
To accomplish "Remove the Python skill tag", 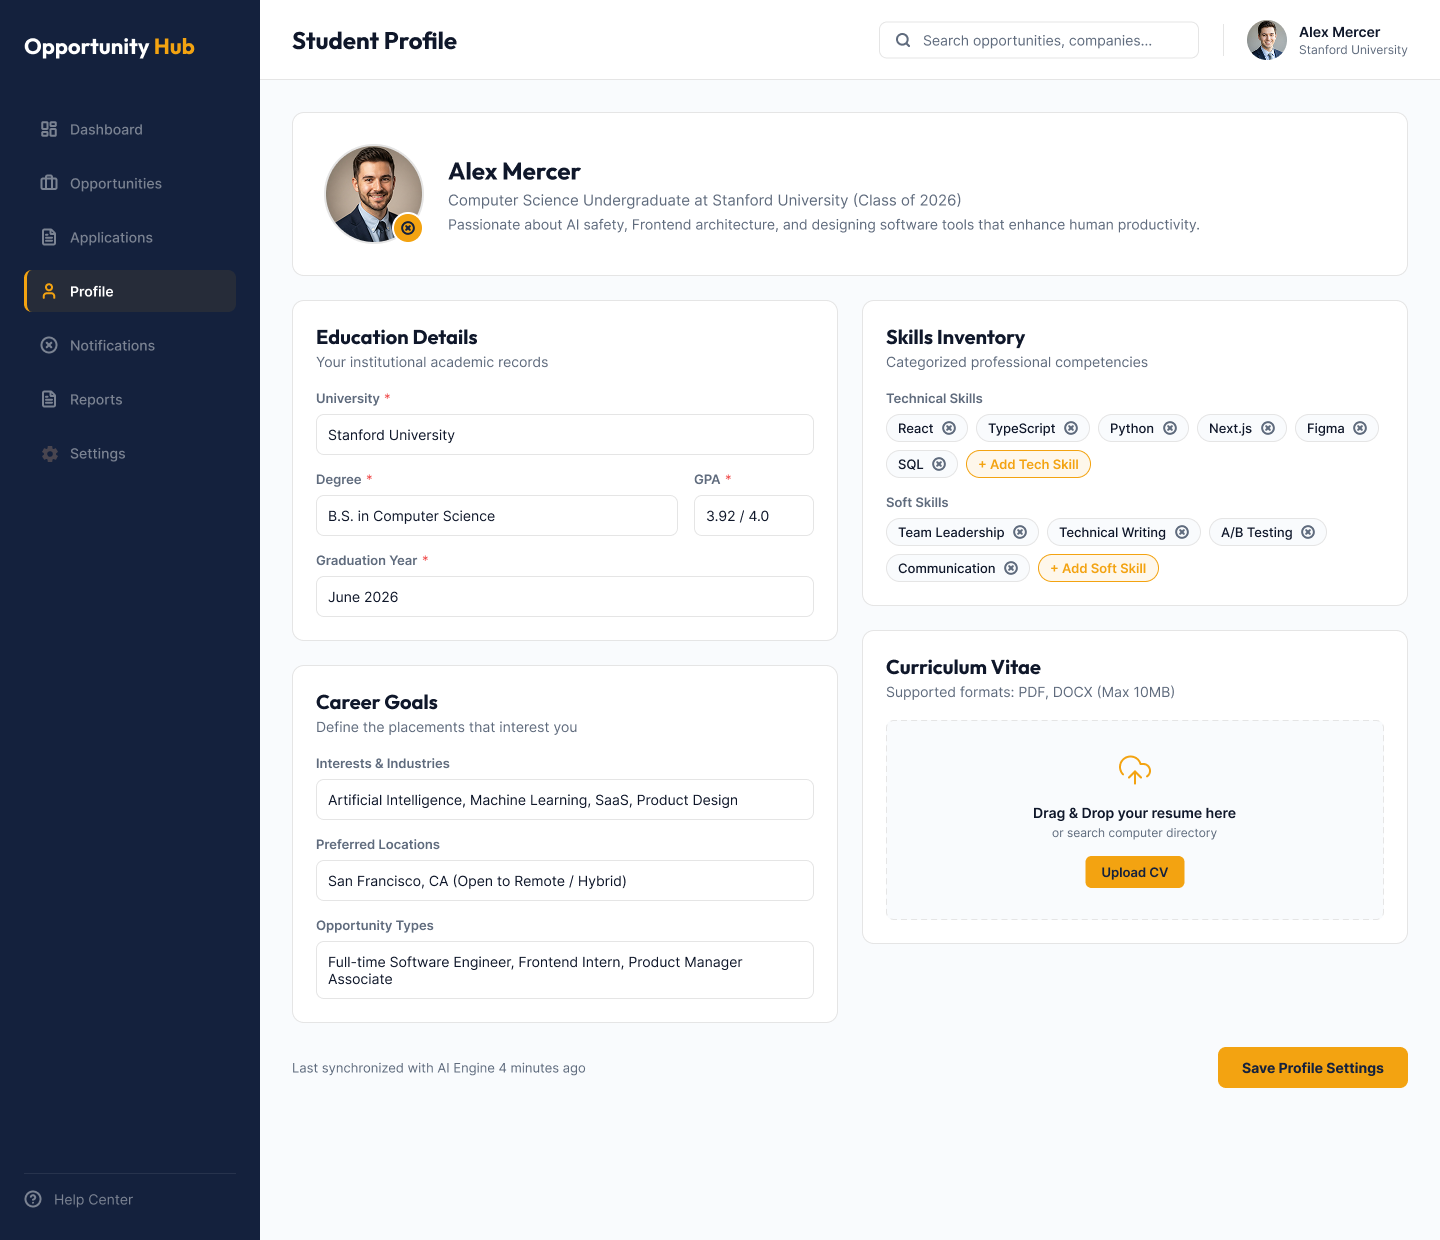I will point(1170,428).
